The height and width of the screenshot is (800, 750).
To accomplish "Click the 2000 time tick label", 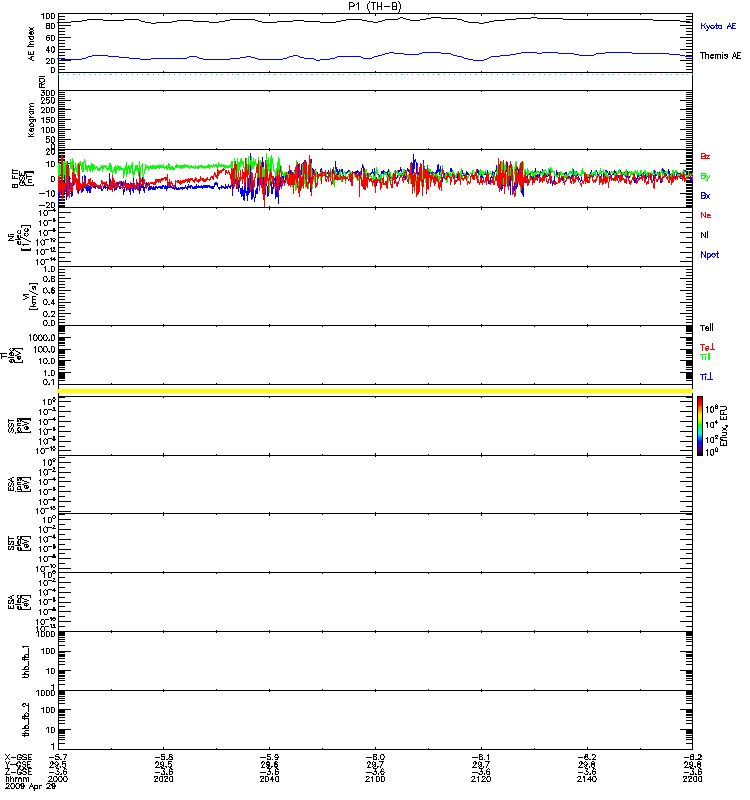I will coord(58,779).
